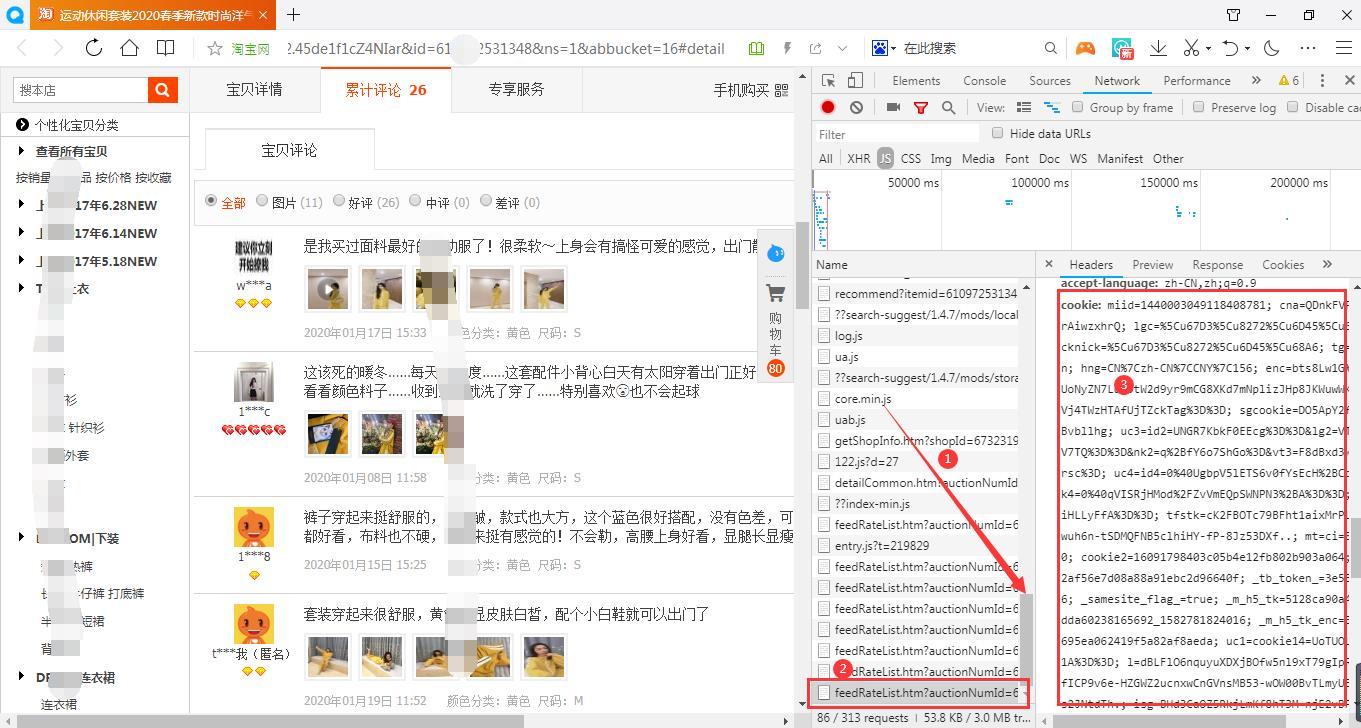The image size is (1361, 728).
Task: Close the request details pane
Action: click(x=1048, y=264)
